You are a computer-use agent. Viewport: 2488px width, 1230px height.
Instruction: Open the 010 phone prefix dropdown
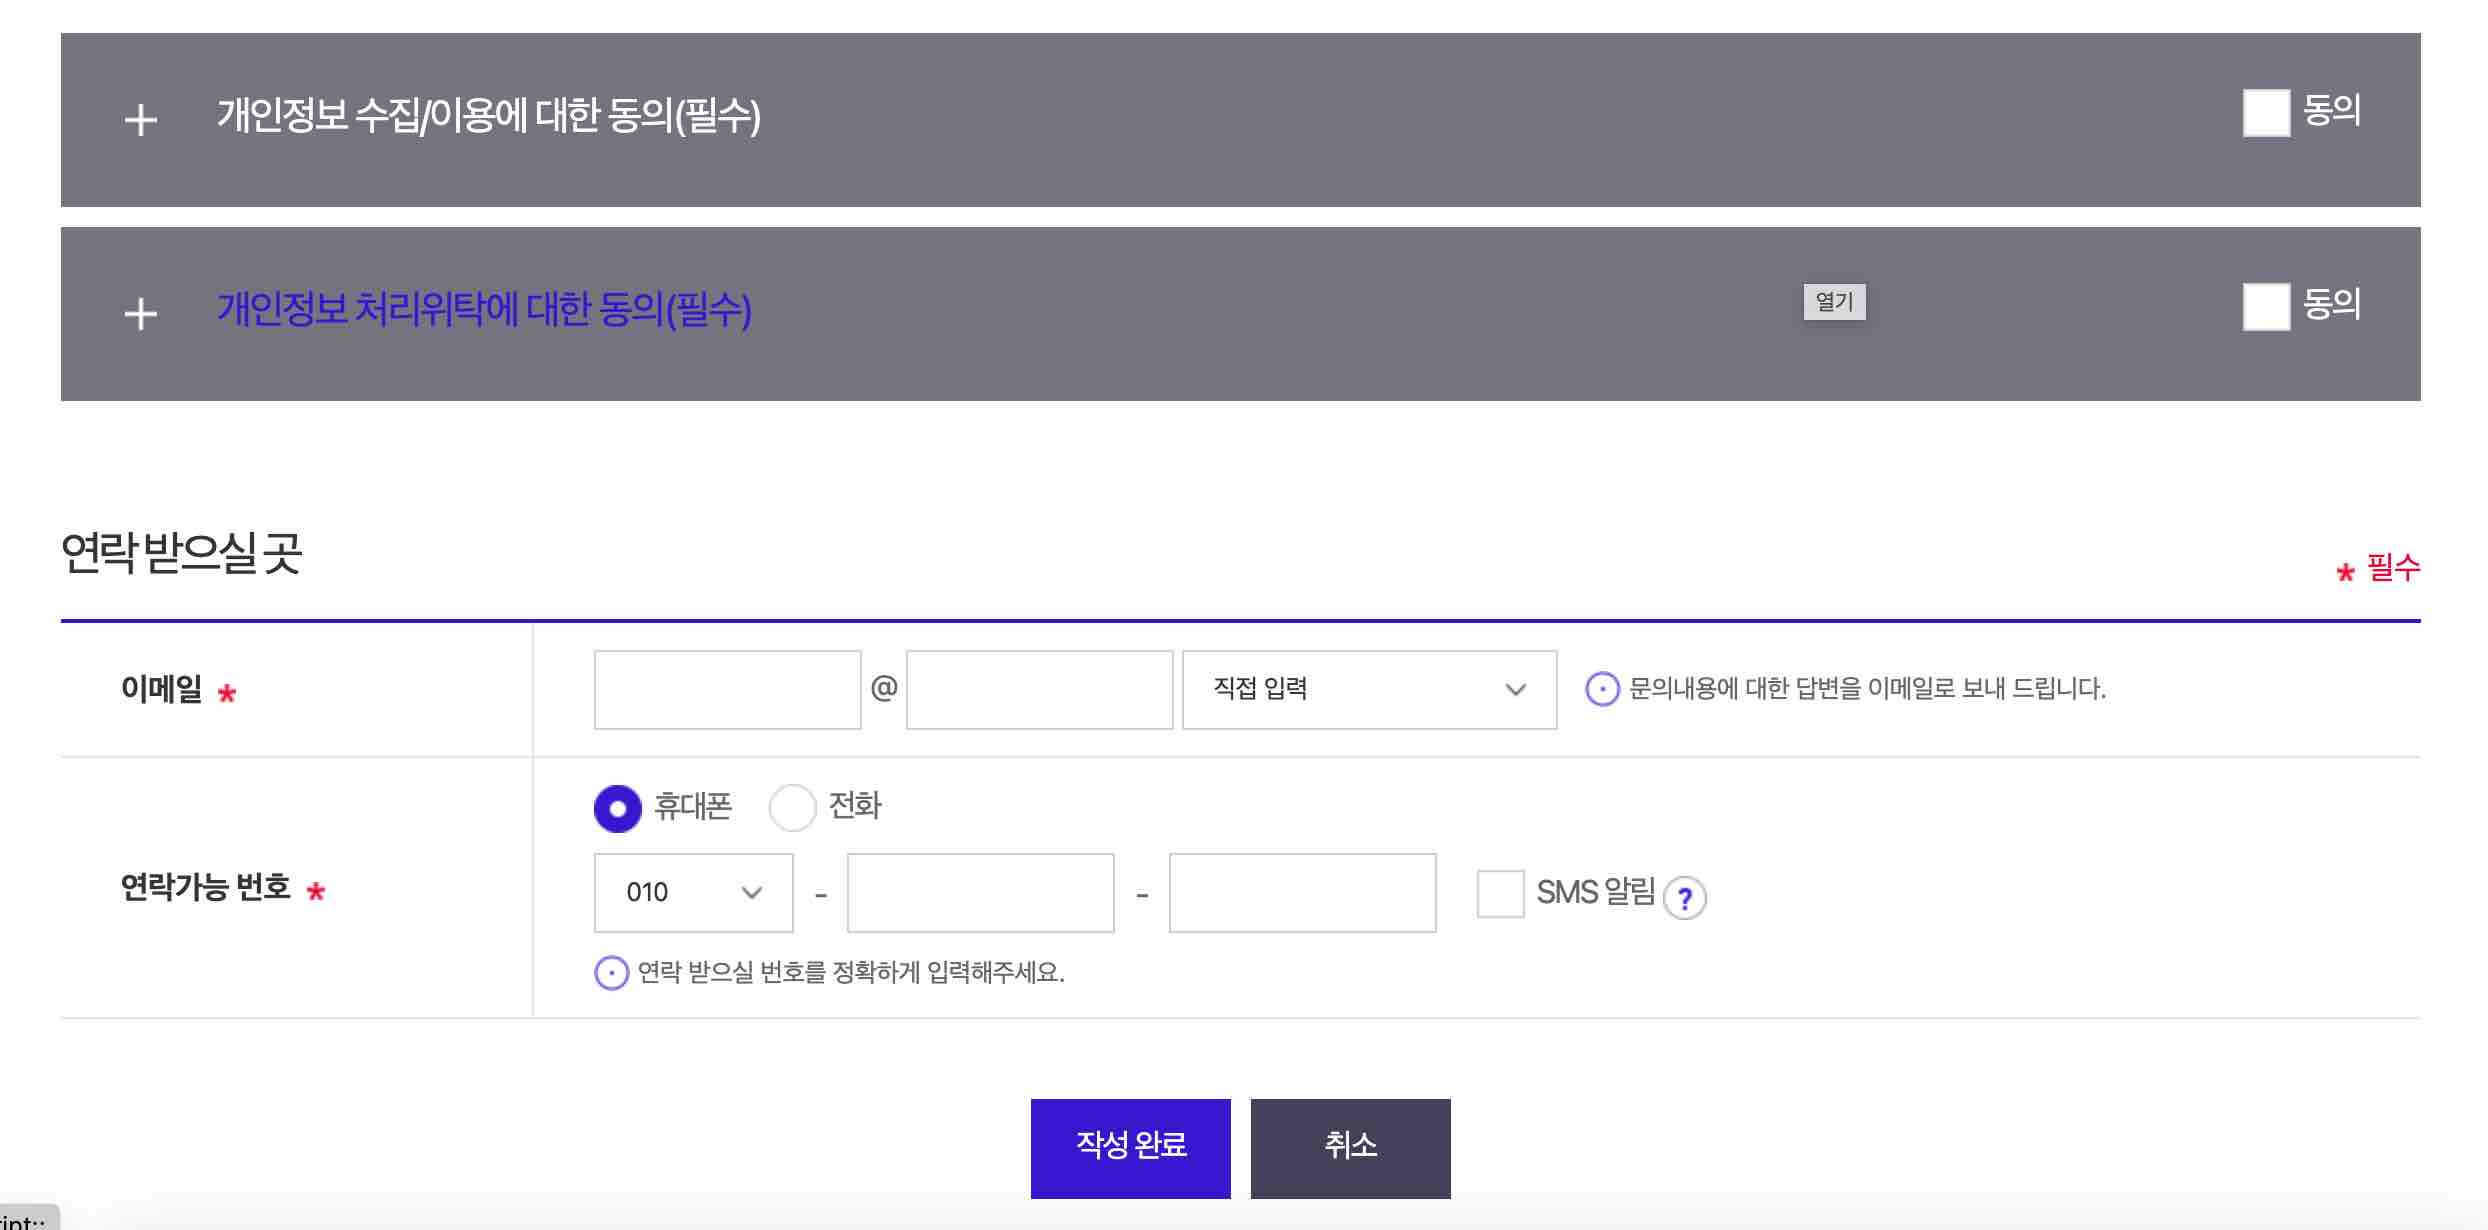point(693,893)
